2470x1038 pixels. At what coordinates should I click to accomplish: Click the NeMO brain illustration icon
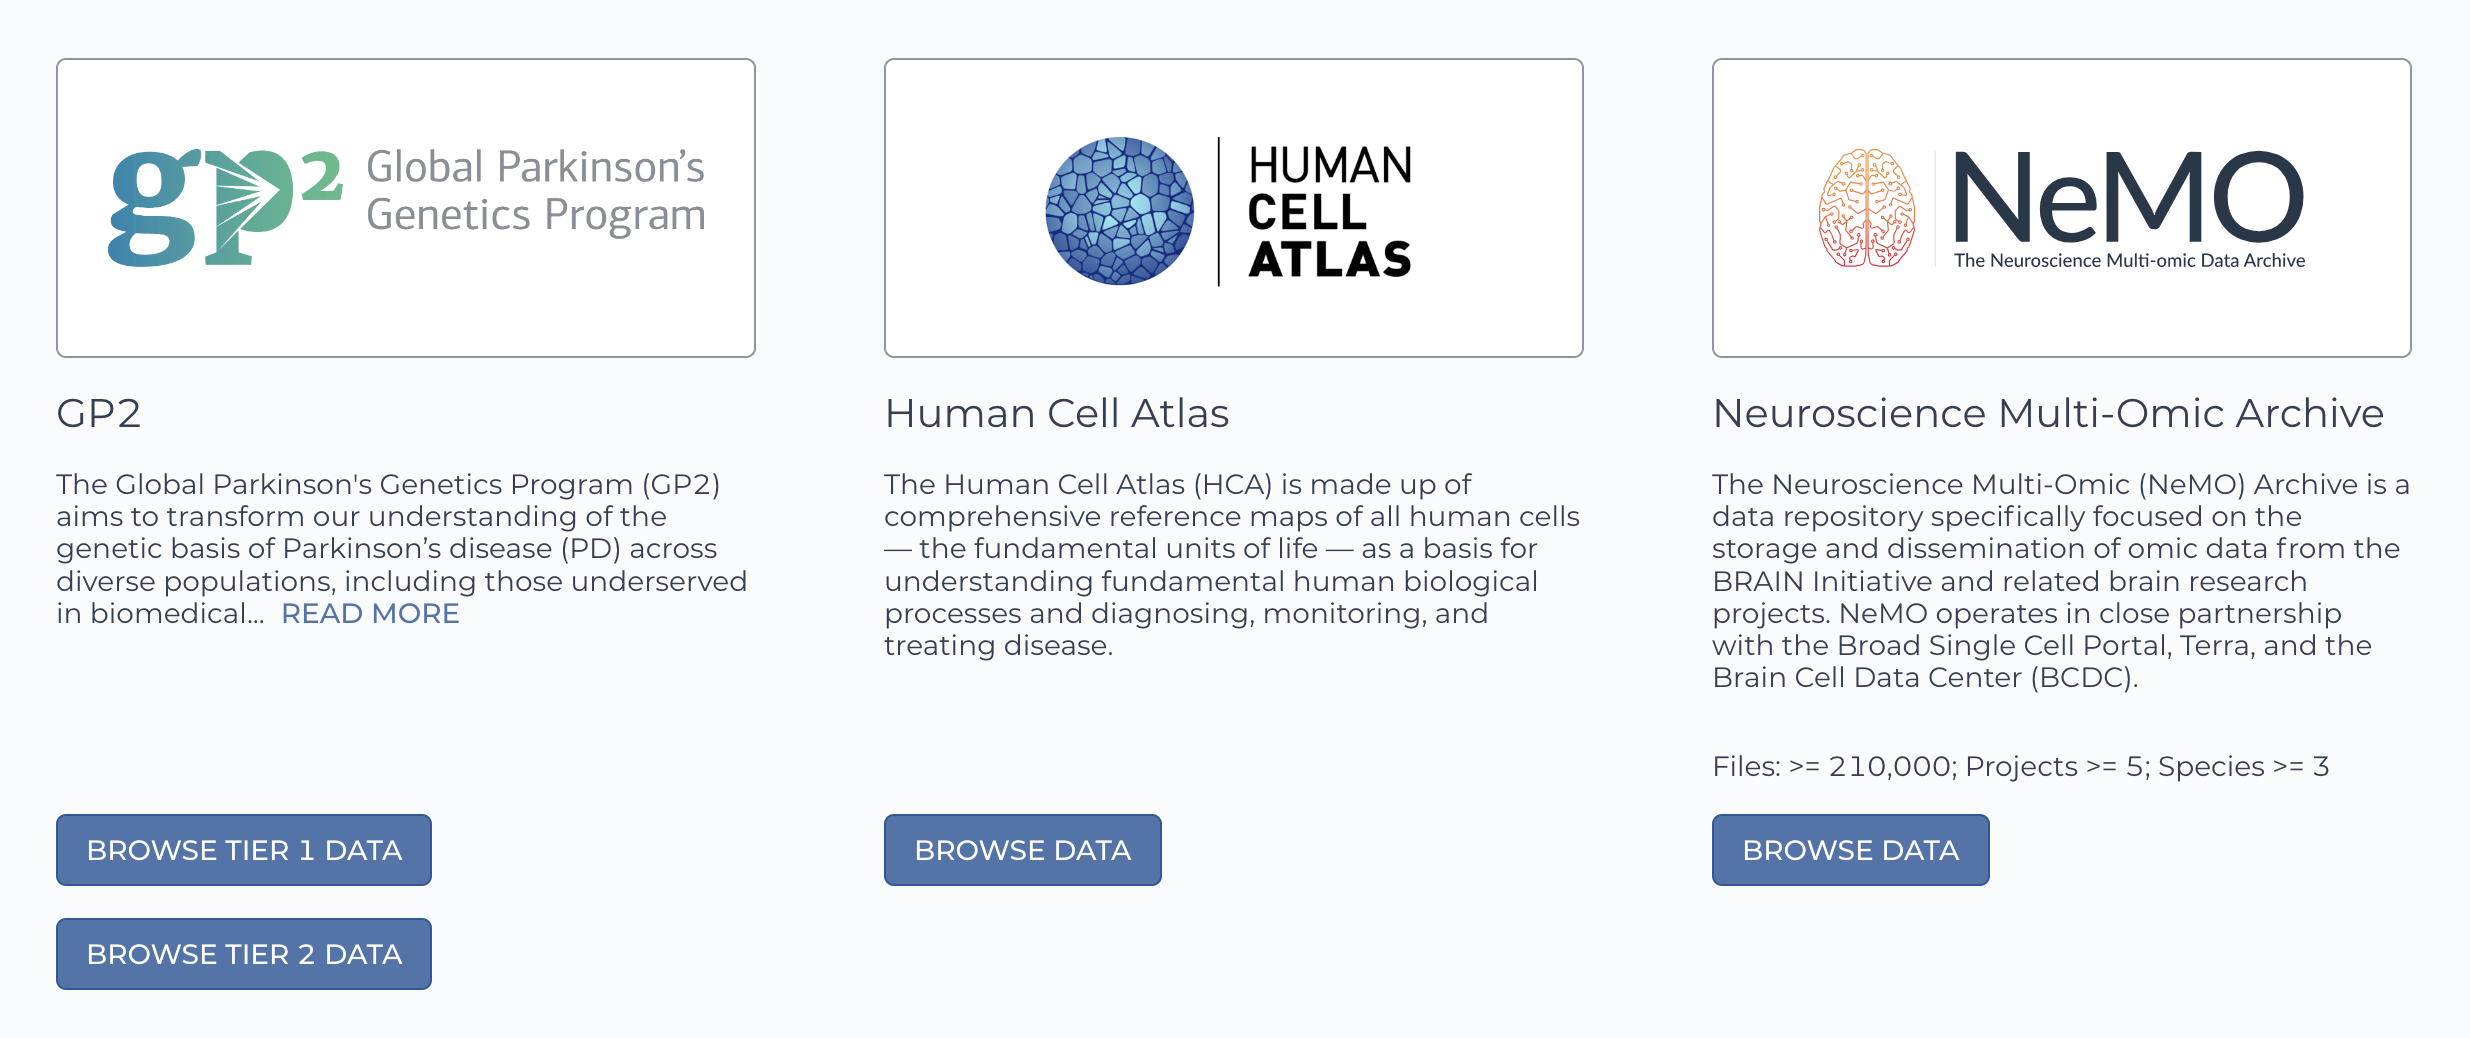tap(1866, 209)
